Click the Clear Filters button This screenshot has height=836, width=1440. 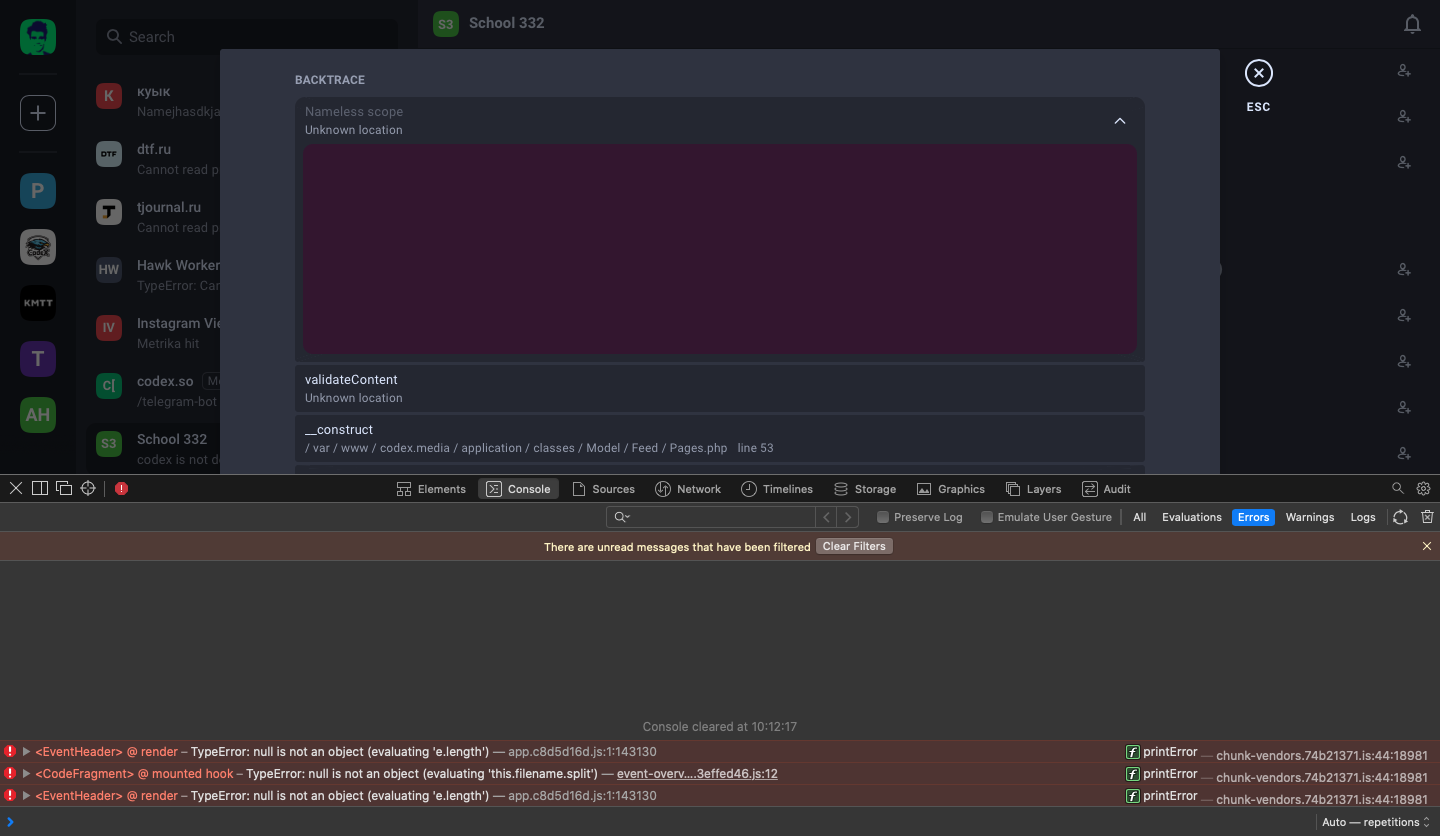(855, 546)
